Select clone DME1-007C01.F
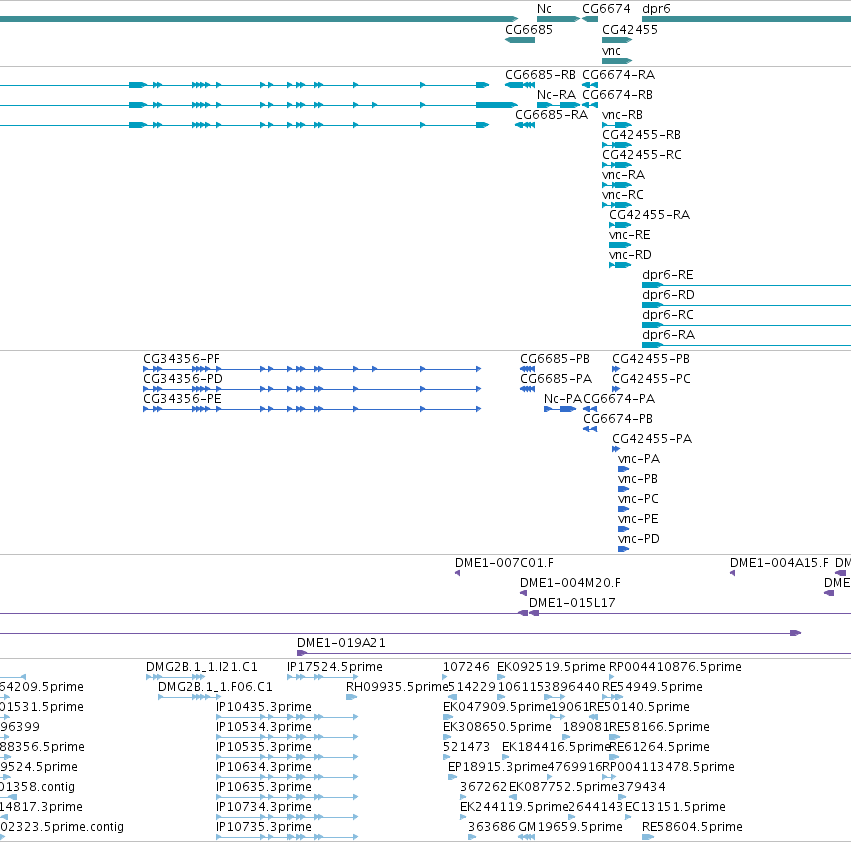 (504, 563)
